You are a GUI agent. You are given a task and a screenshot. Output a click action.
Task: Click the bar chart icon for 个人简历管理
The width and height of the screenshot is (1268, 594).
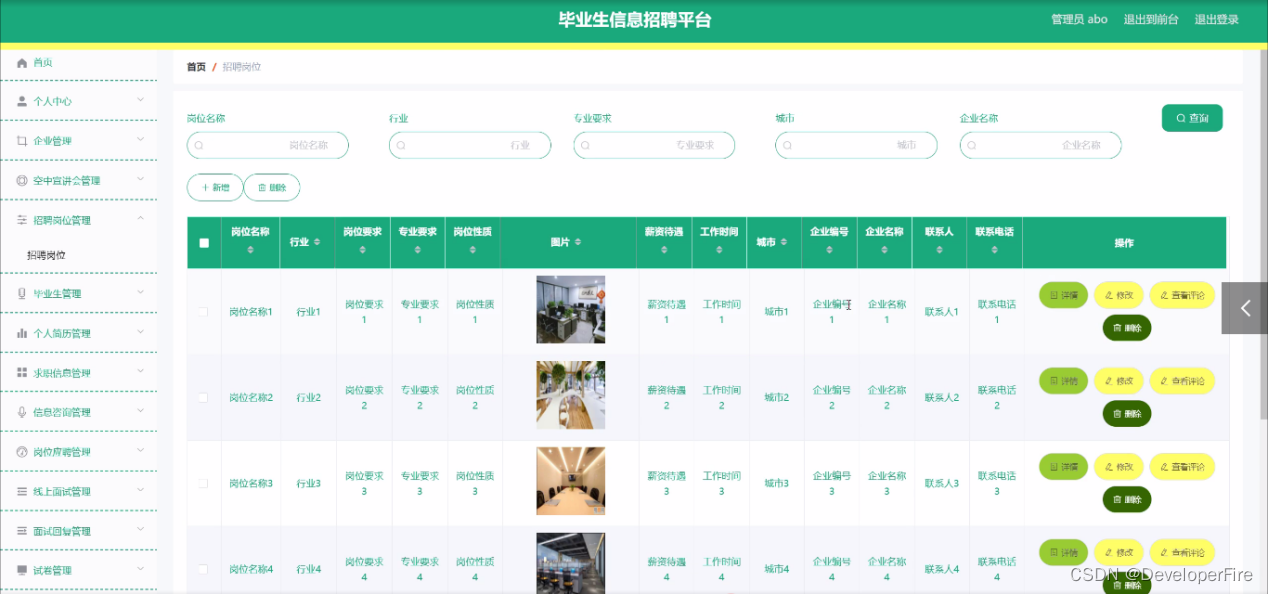22,333
